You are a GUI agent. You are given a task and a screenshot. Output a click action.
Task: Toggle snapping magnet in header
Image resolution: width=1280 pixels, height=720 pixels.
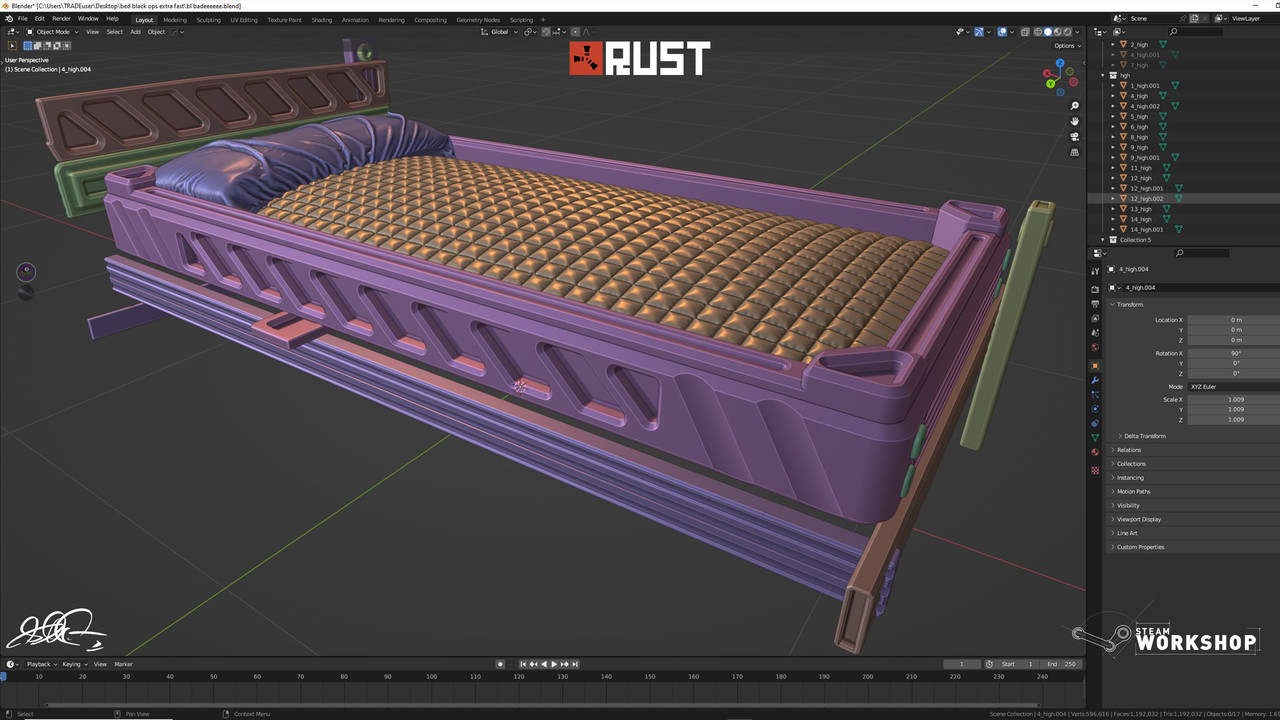tap(546, 32)
